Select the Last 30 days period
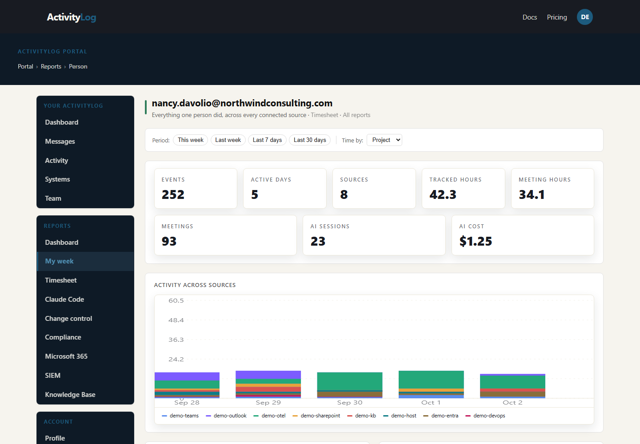This screenshot has height=444, width=640. (x=310, y=140)
